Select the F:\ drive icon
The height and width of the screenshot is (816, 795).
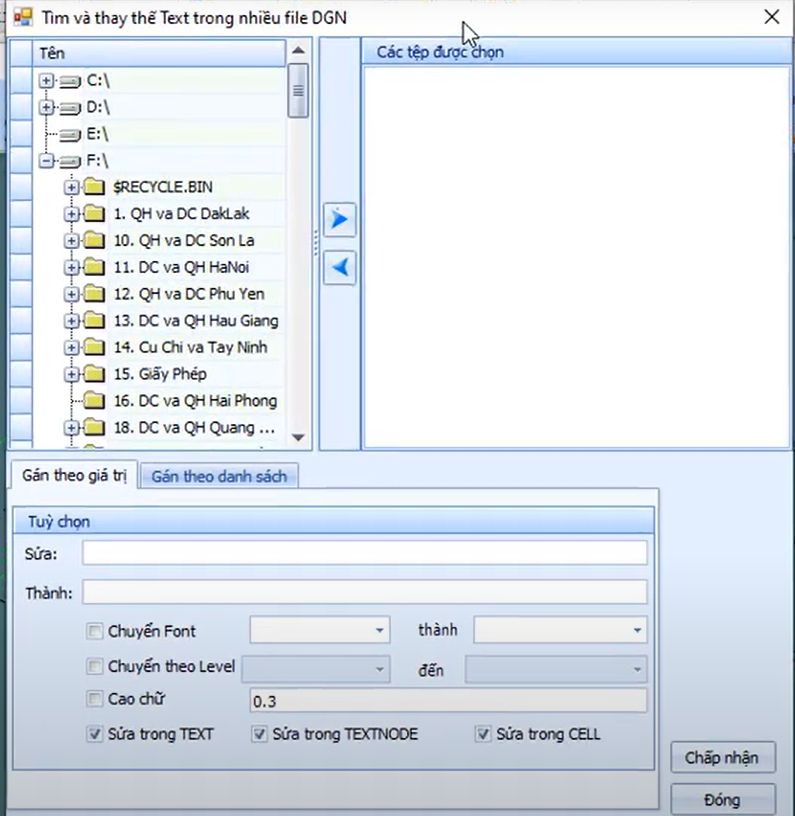70,161
